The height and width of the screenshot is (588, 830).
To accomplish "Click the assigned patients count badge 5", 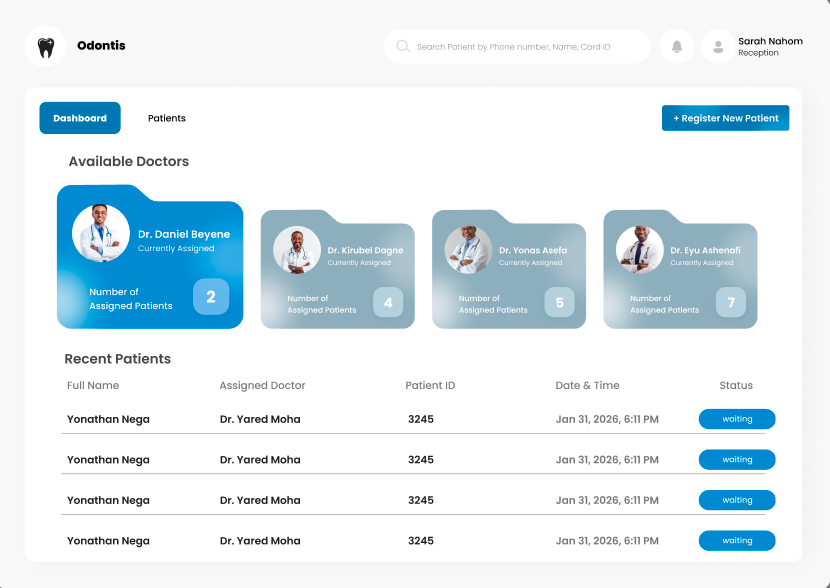I will [560, 303].
